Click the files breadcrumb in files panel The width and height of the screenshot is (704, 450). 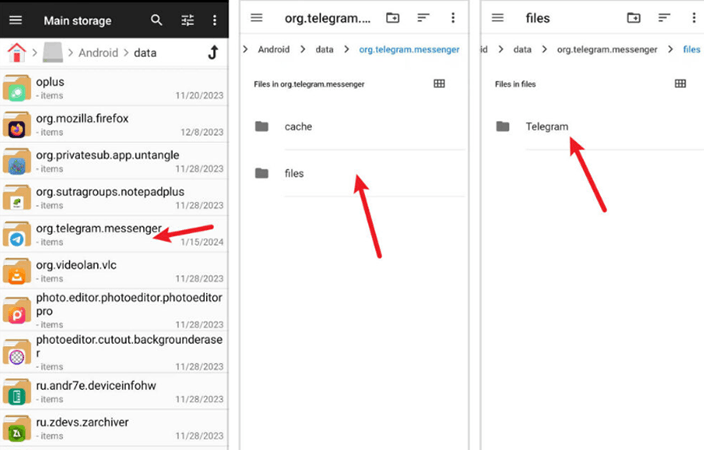click(691, 49)
